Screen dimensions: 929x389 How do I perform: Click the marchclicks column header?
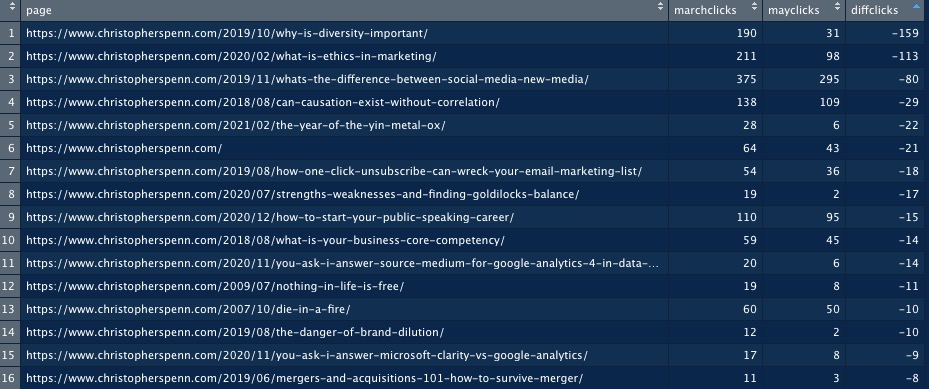coord(716,11)
